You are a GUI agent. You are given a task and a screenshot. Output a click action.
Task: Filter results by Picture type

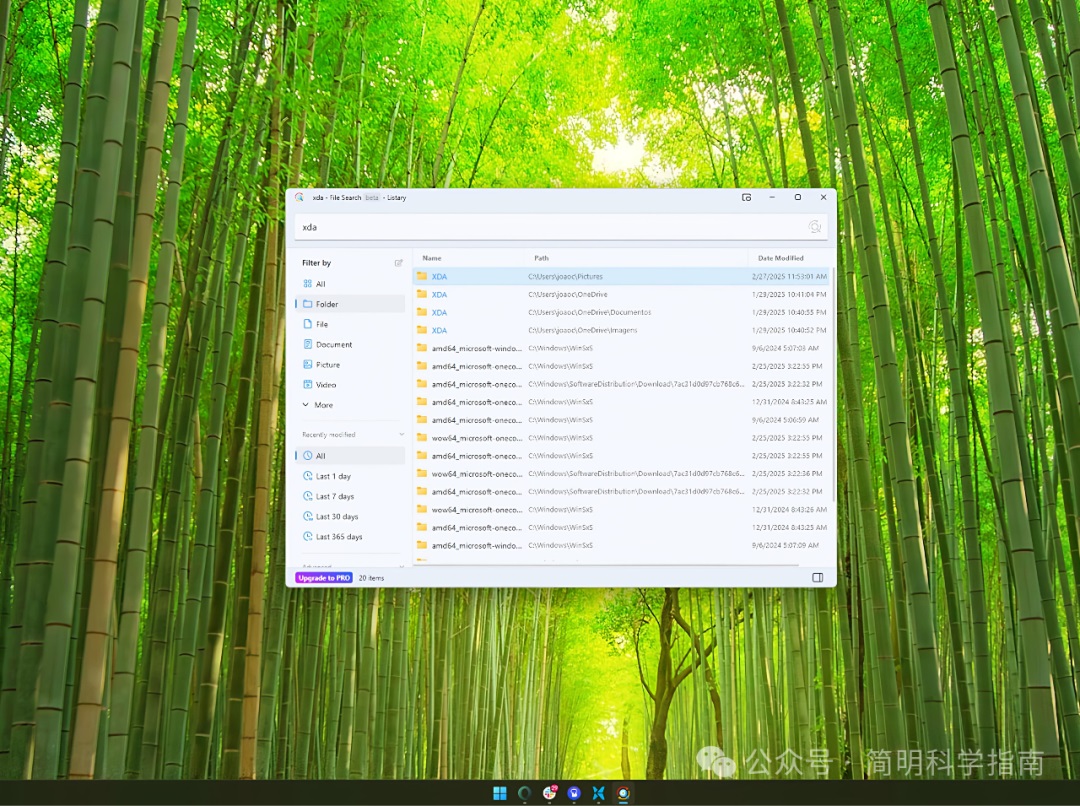tap(327, 365)
